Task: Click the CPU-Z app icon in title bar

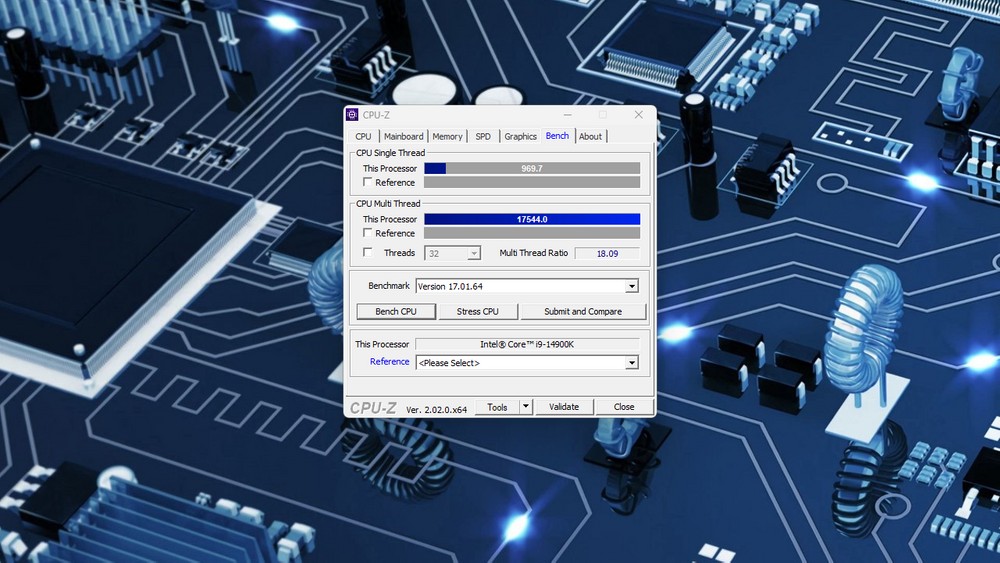Action: [351, 115]
